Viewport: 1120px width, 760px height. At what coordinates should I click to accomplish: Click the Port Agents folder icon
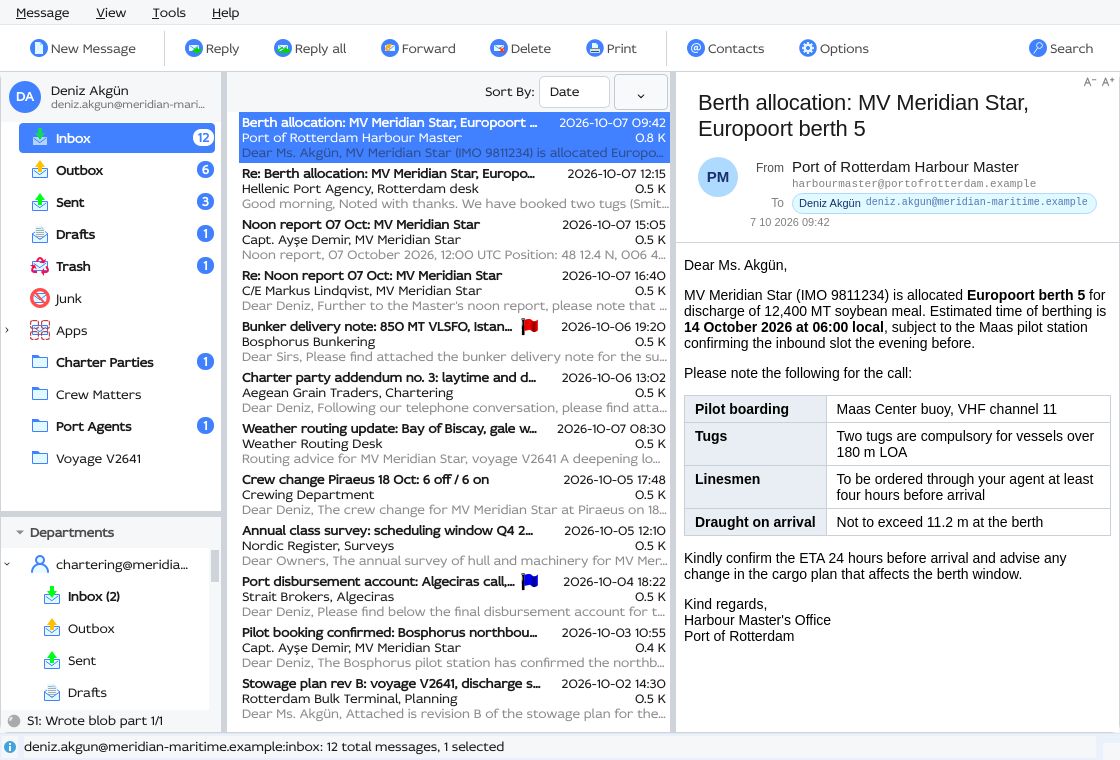tap(40, 426)
